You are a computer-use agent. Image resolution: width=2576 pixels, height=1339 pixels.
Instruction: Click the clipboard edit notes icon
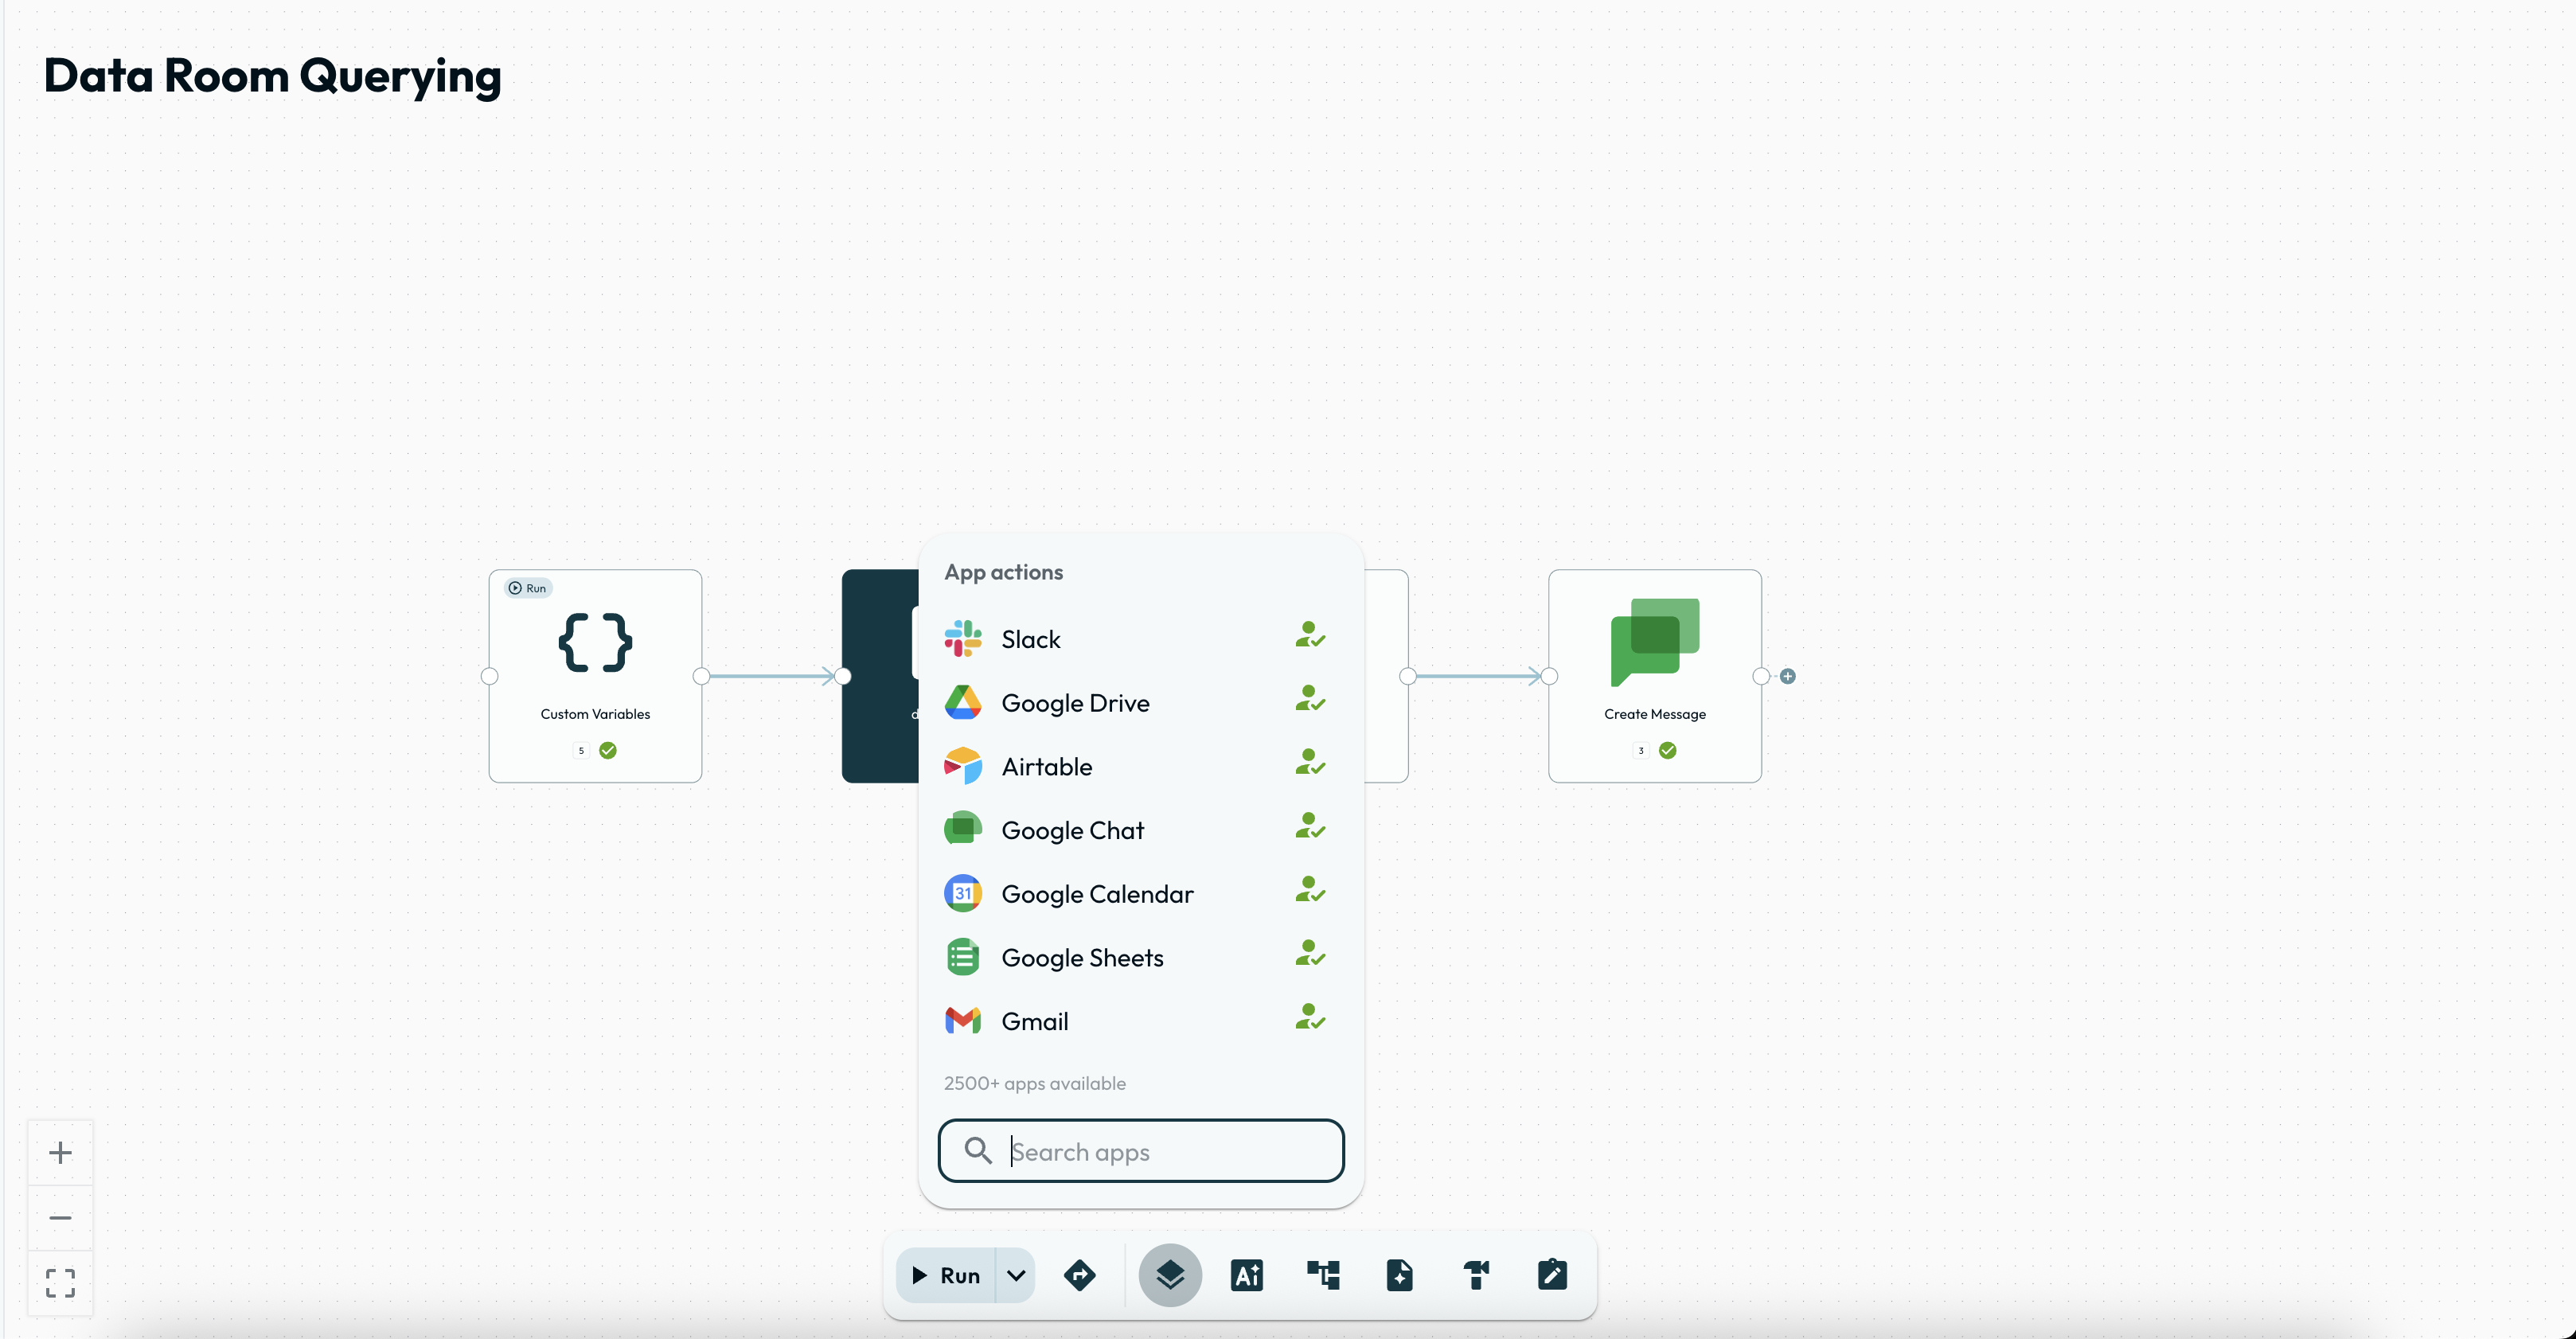coord(1552,1275)
